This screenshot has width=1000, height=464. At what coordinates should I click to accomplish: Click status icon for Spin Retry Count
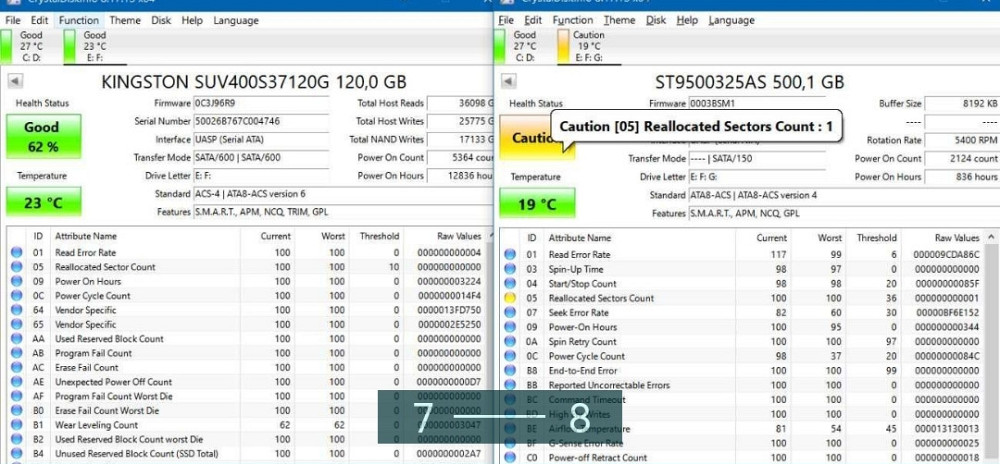coord(510,342)
